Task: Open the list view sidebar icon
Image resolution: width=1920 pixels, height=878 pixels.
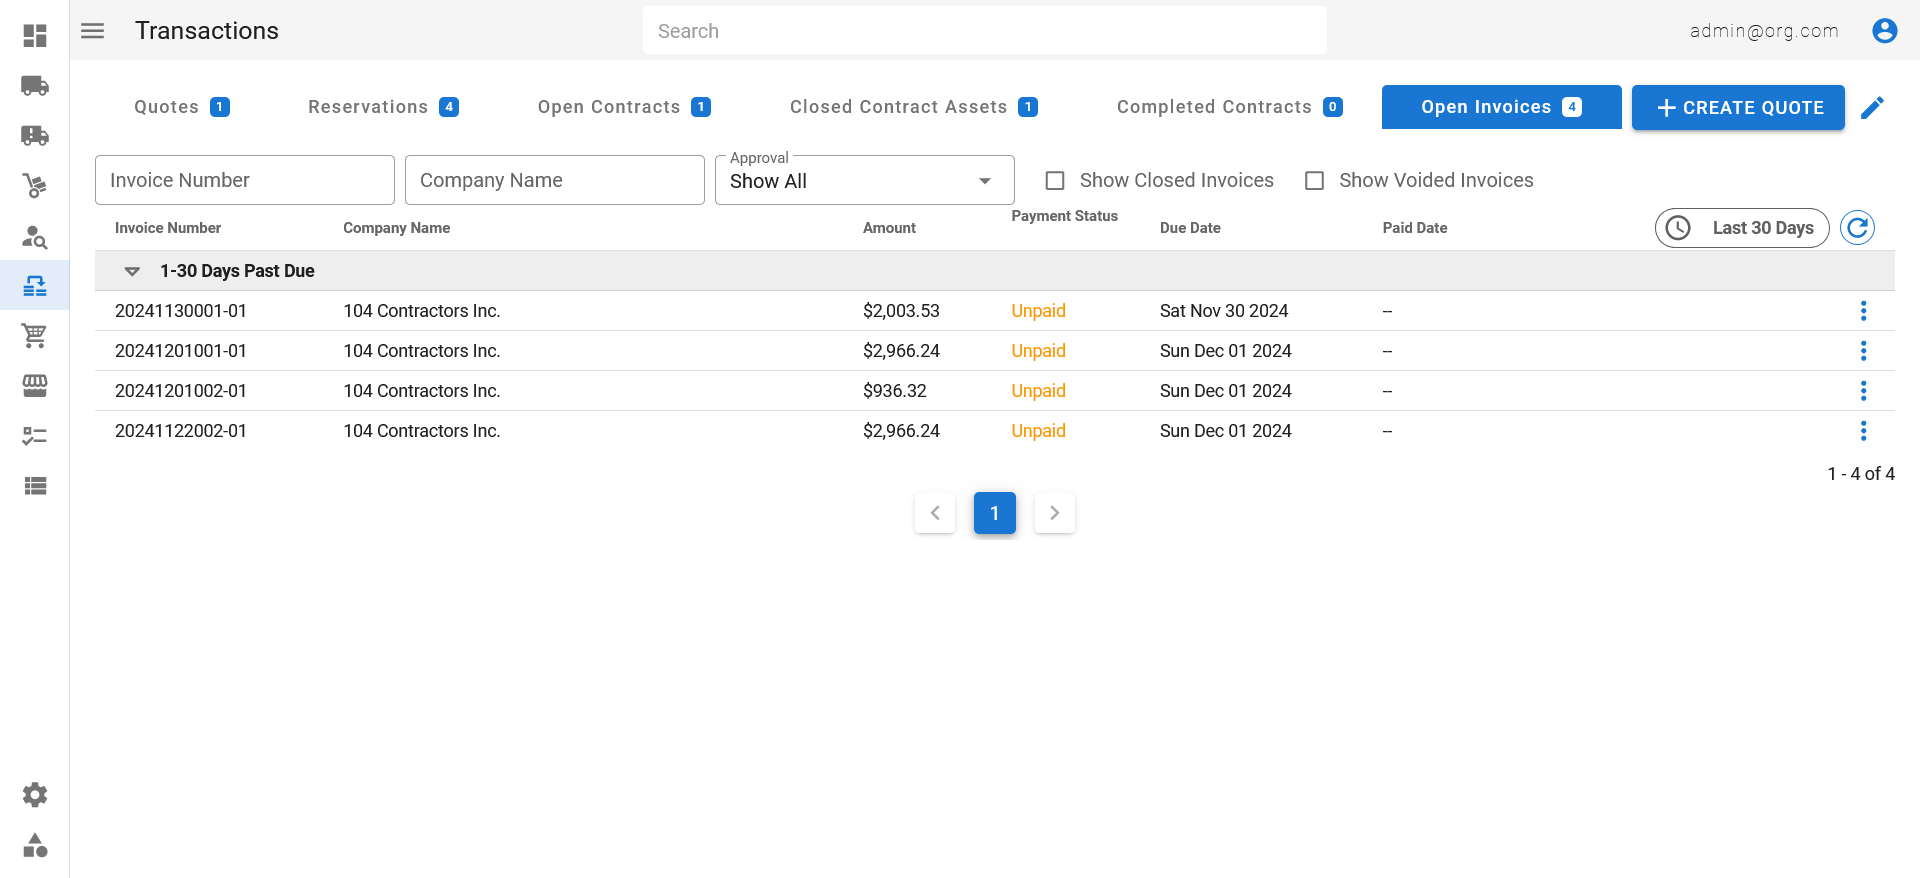Action: pos(35,486)
